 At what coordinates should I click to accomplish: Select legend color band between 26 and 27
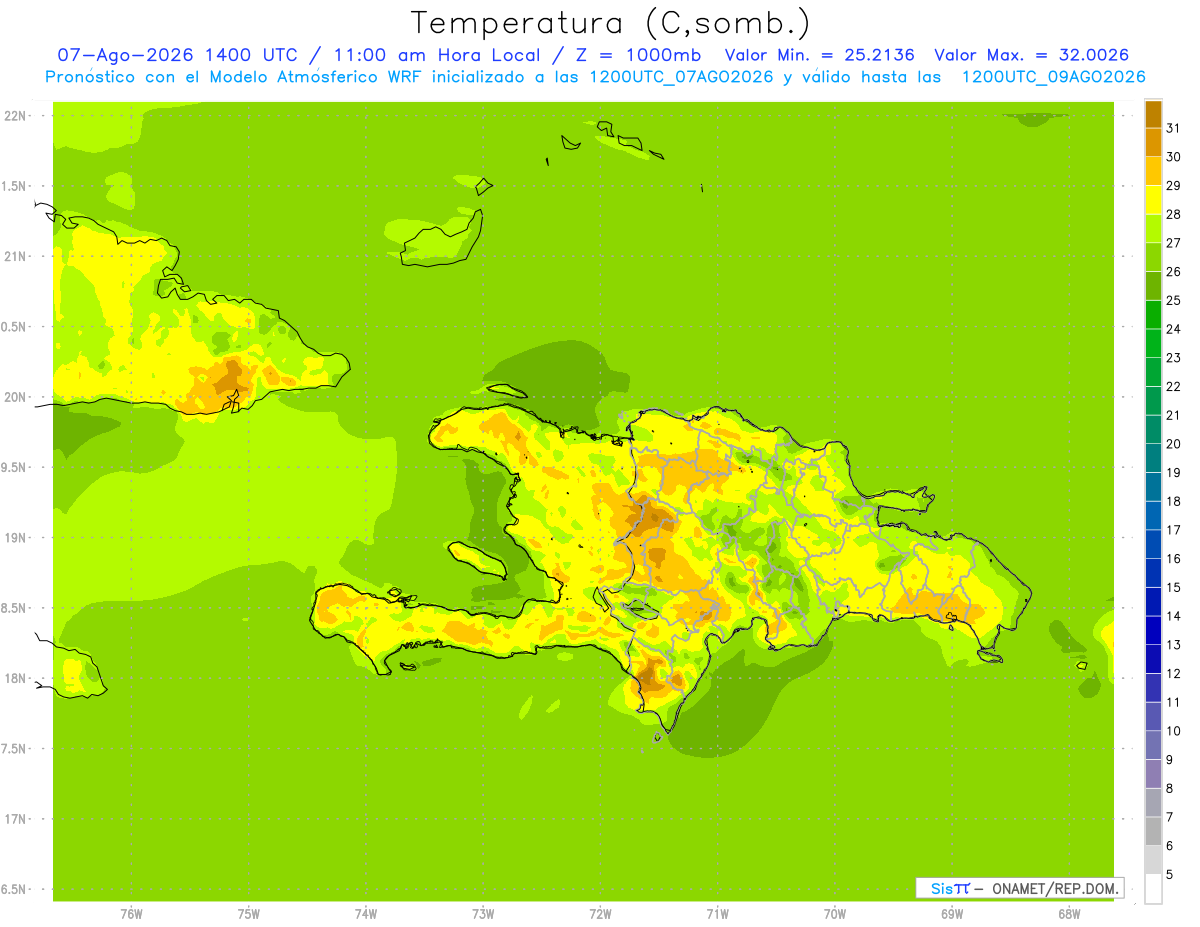pos(1153,257)
